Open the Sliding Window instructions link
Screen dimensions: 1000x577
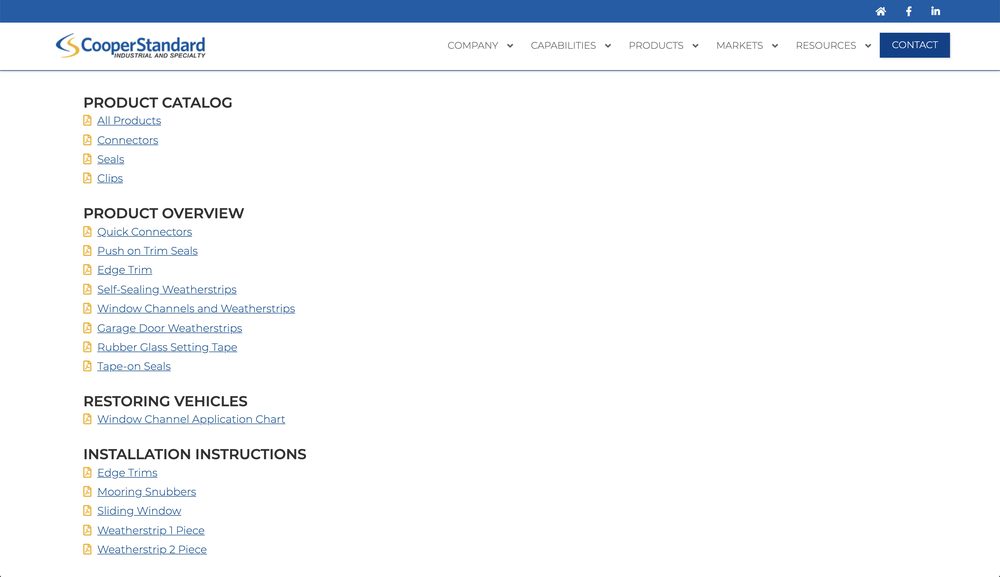tap(139, 511)
